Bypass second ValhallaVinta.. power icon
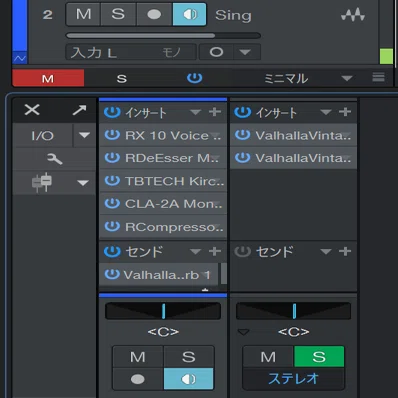 coord(243,158)
